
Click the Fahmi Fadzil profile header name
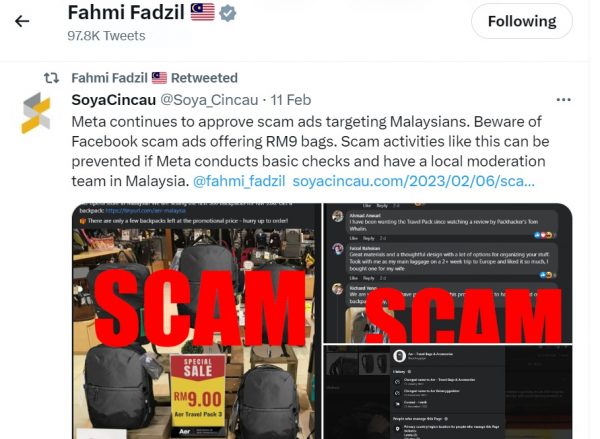[x=126, y=13]
